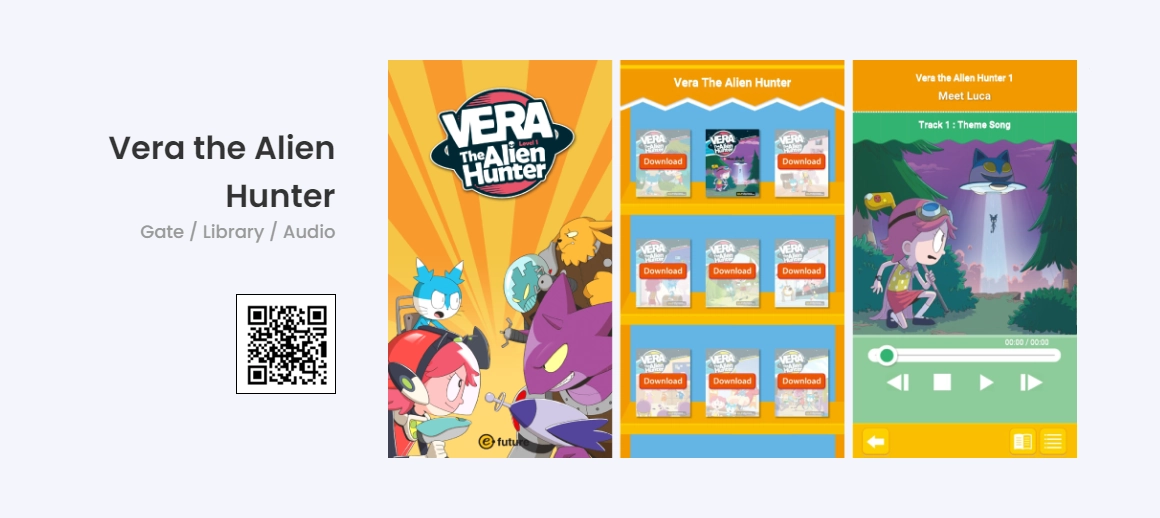Download the third book in middle row
This screenshot has width=1160, height=518.
[x=802, y=271]
